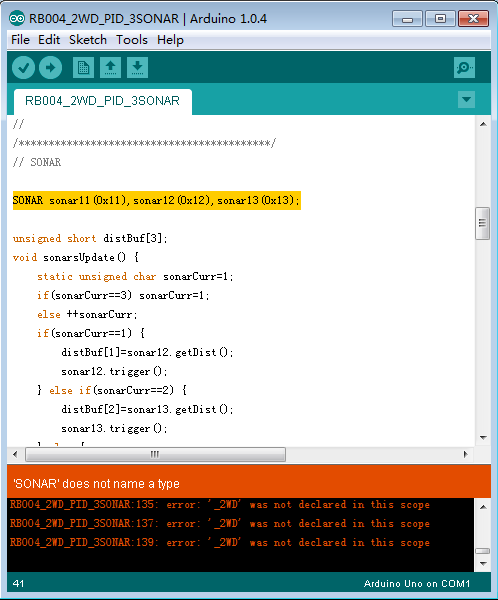The width and height of the screenshot is (498, 600).
Task: Click the console scroll up arrow
Action: tap(483, 507)
